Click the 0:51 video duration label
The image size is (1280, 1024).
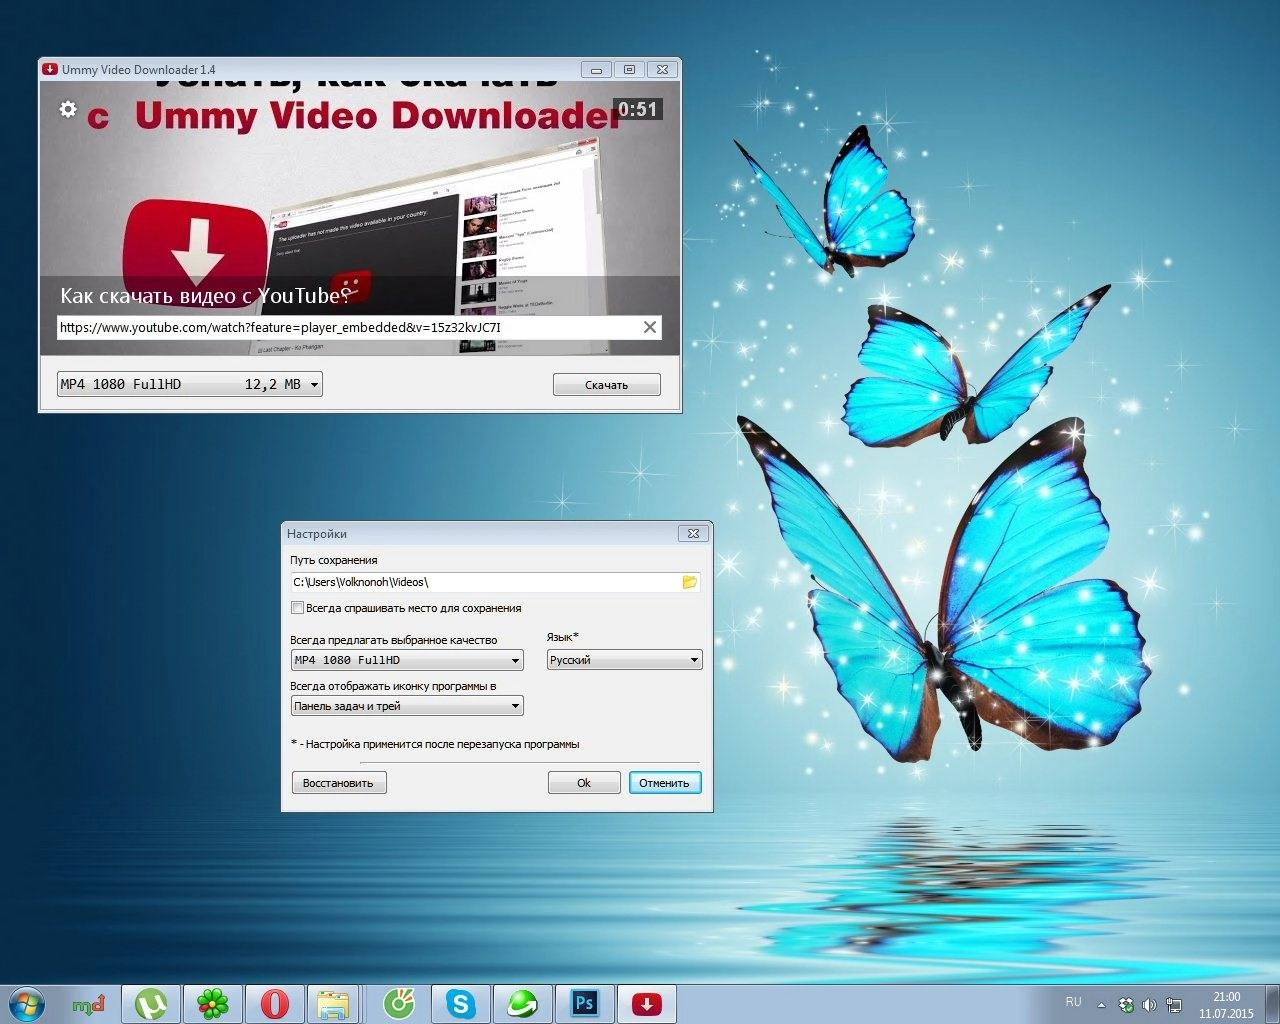(638, 109)
